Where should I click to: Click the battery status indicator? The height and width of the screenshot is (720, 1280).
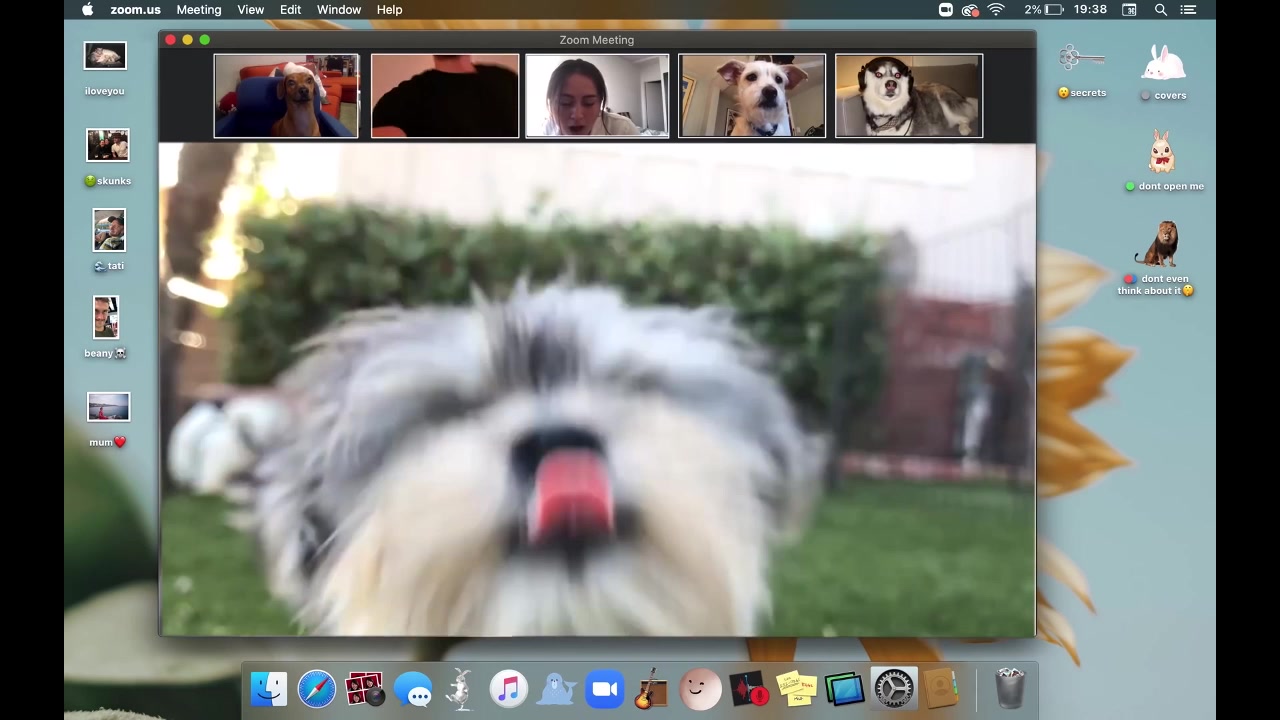1044,10
